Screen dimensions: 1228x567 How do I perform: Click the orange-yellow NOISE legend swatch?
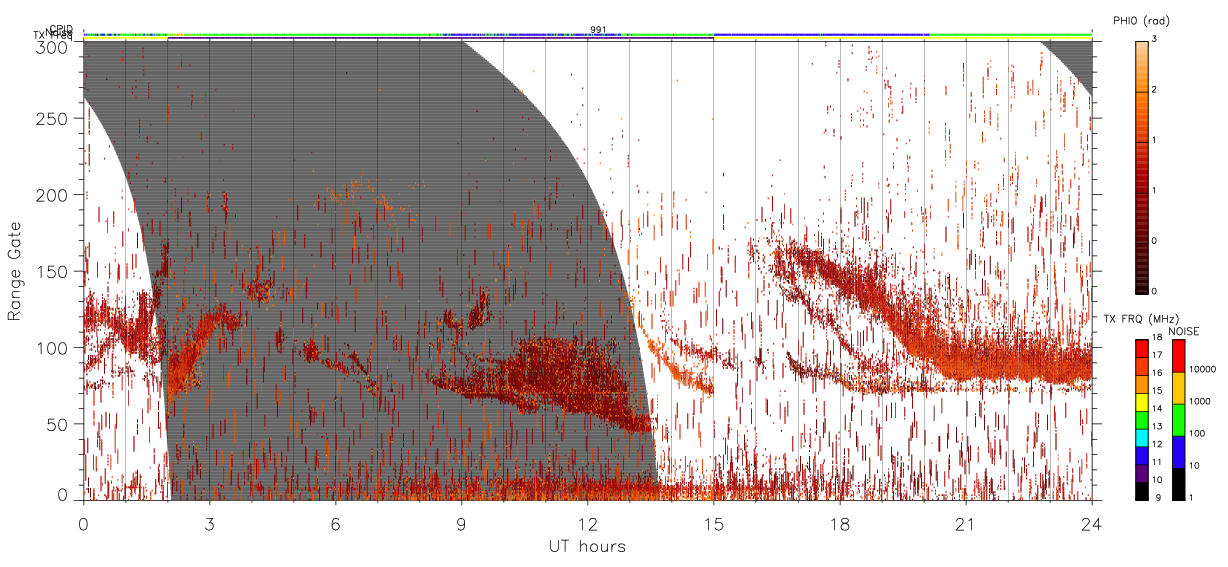(1180, 387)
